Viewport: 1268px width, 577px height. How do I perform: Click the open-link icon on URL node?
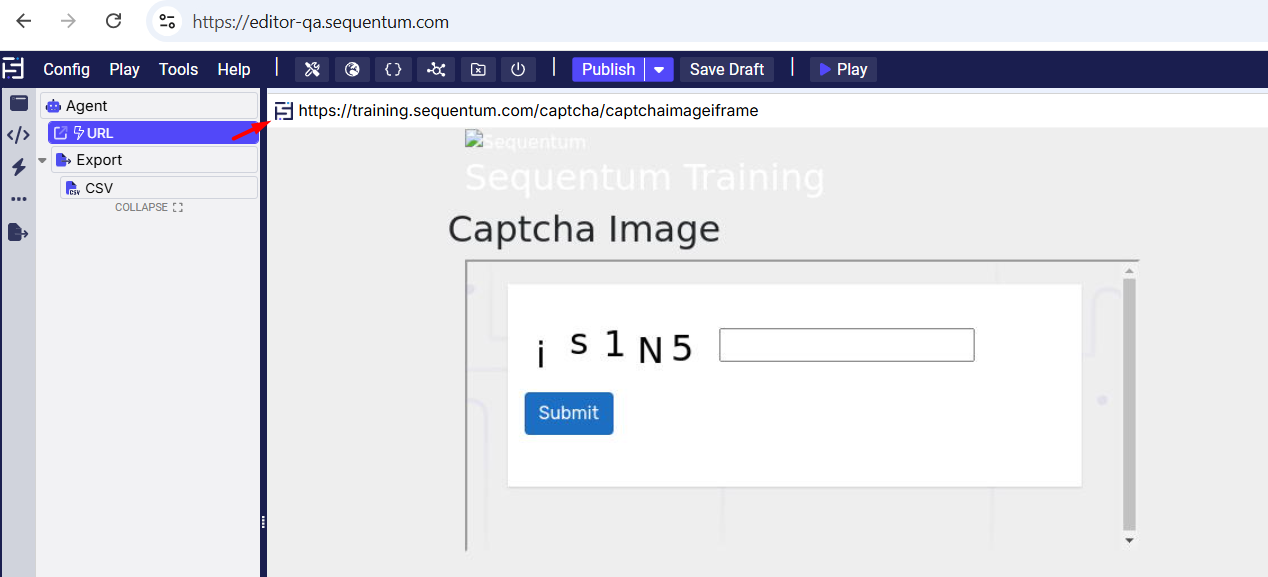tap(61, 133)
